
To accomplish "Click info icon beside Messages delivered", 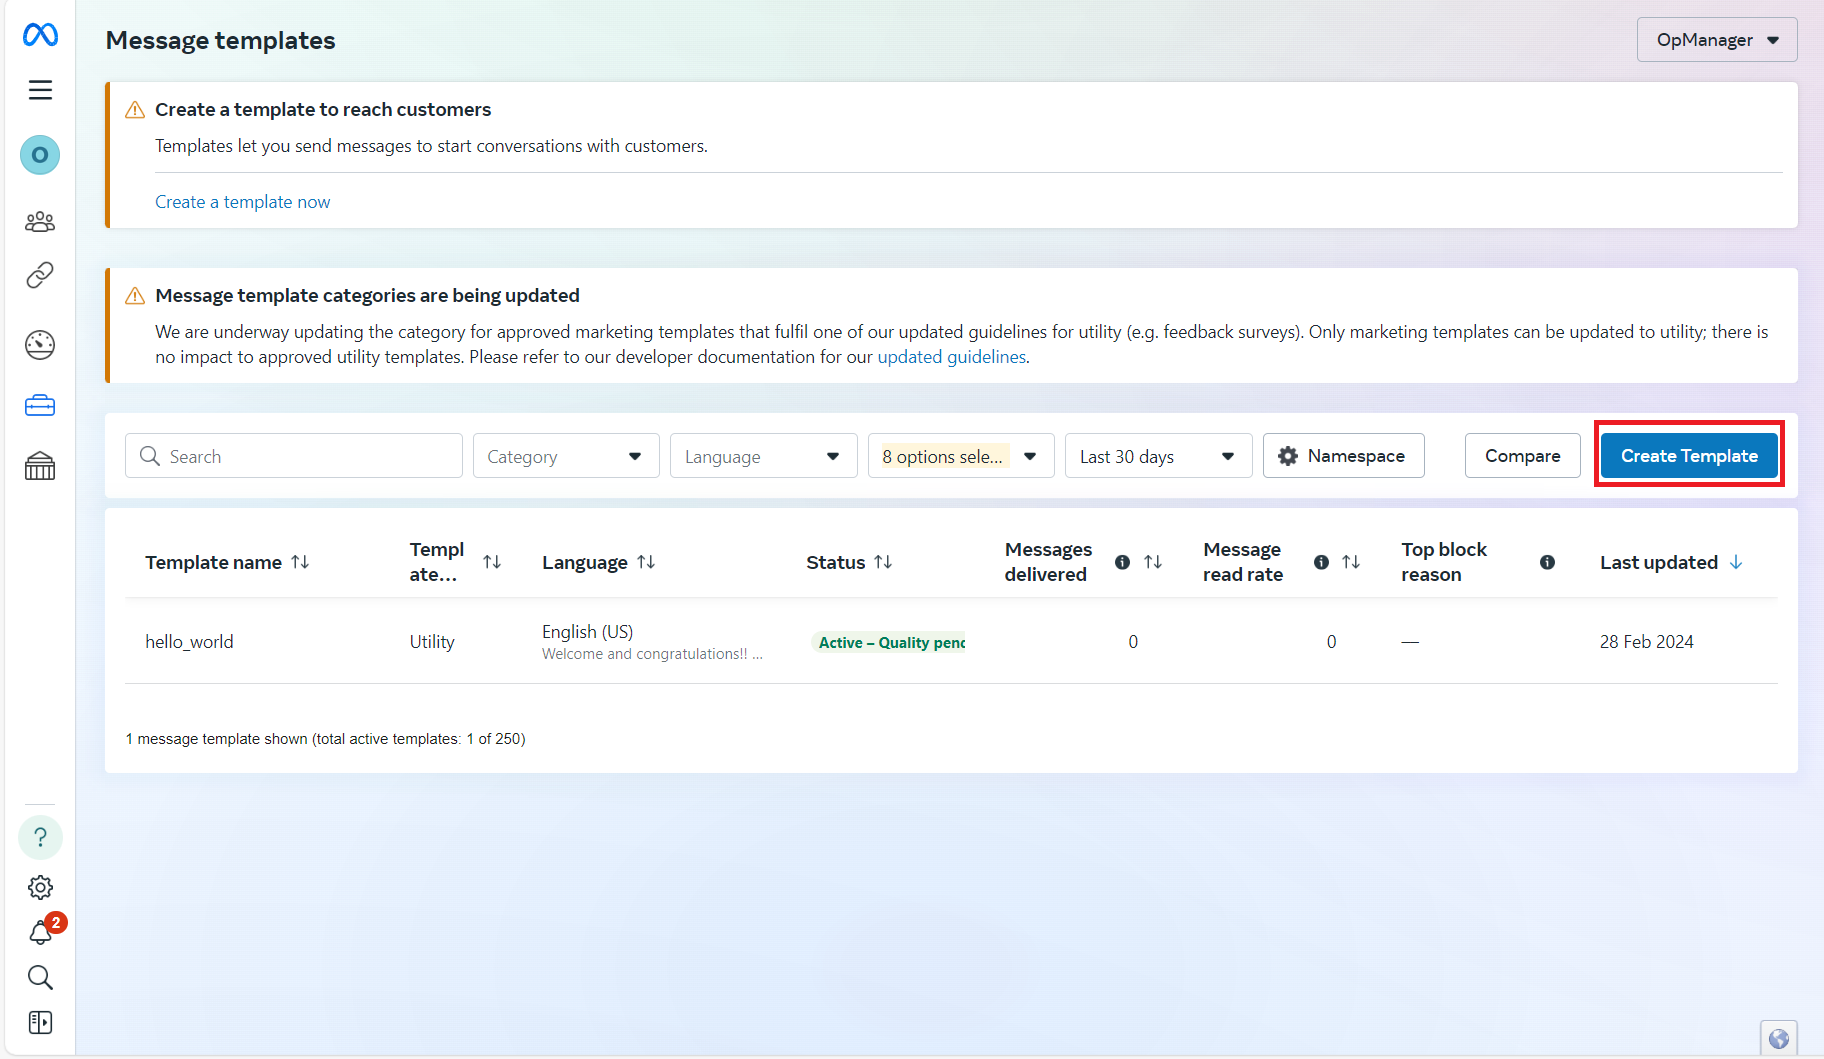I will point(1122,562).
